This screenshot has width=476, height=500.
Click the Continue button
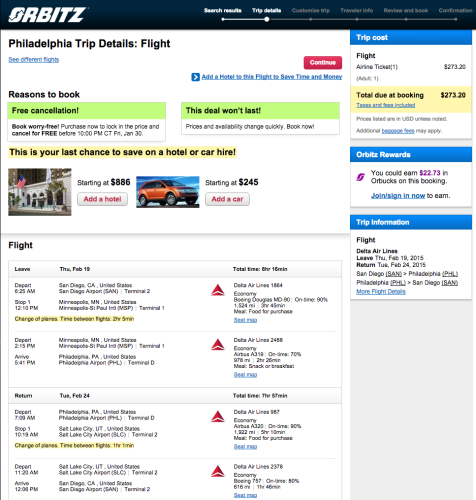click(322, 63)
